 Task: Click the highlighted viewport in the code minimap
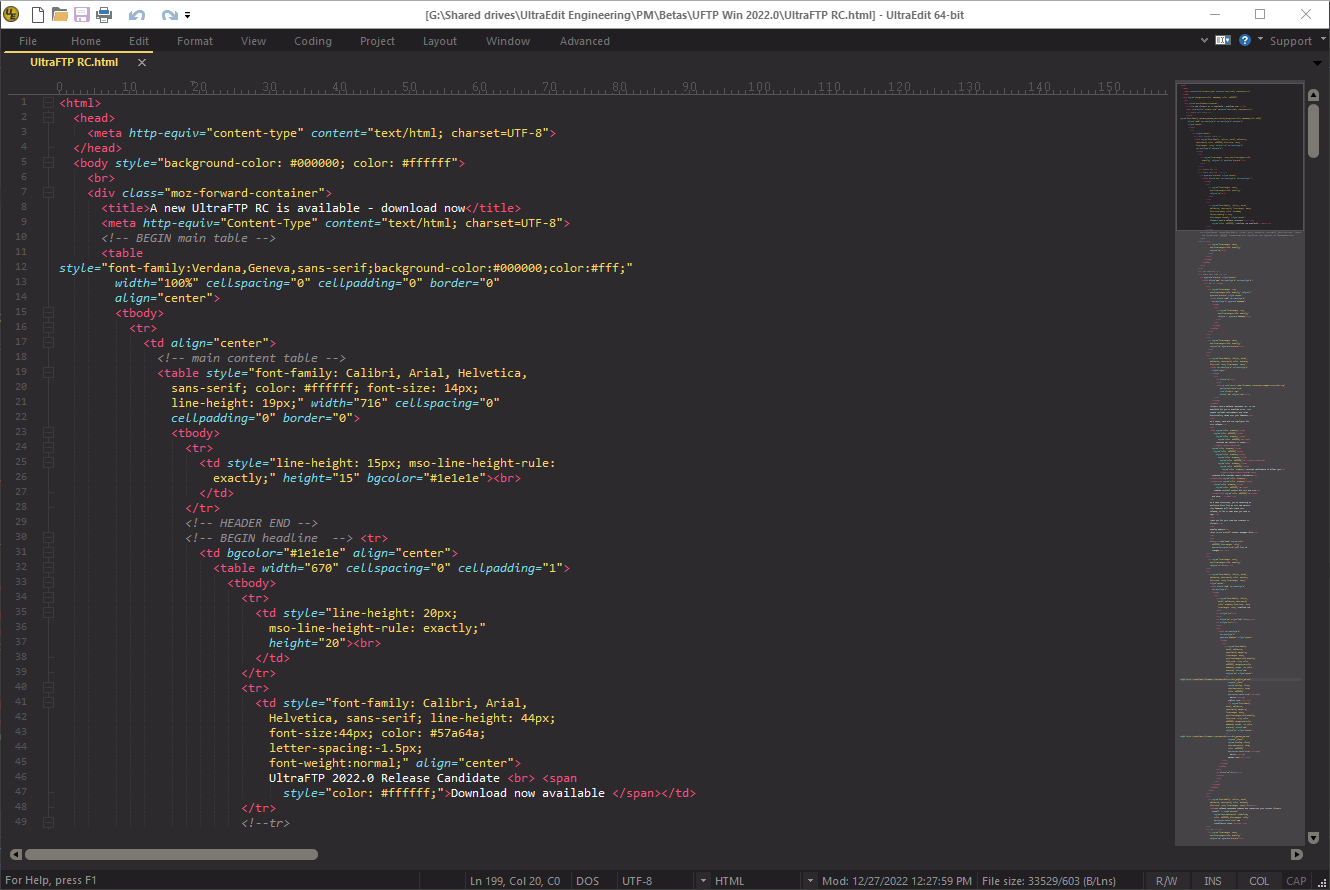1240,156
